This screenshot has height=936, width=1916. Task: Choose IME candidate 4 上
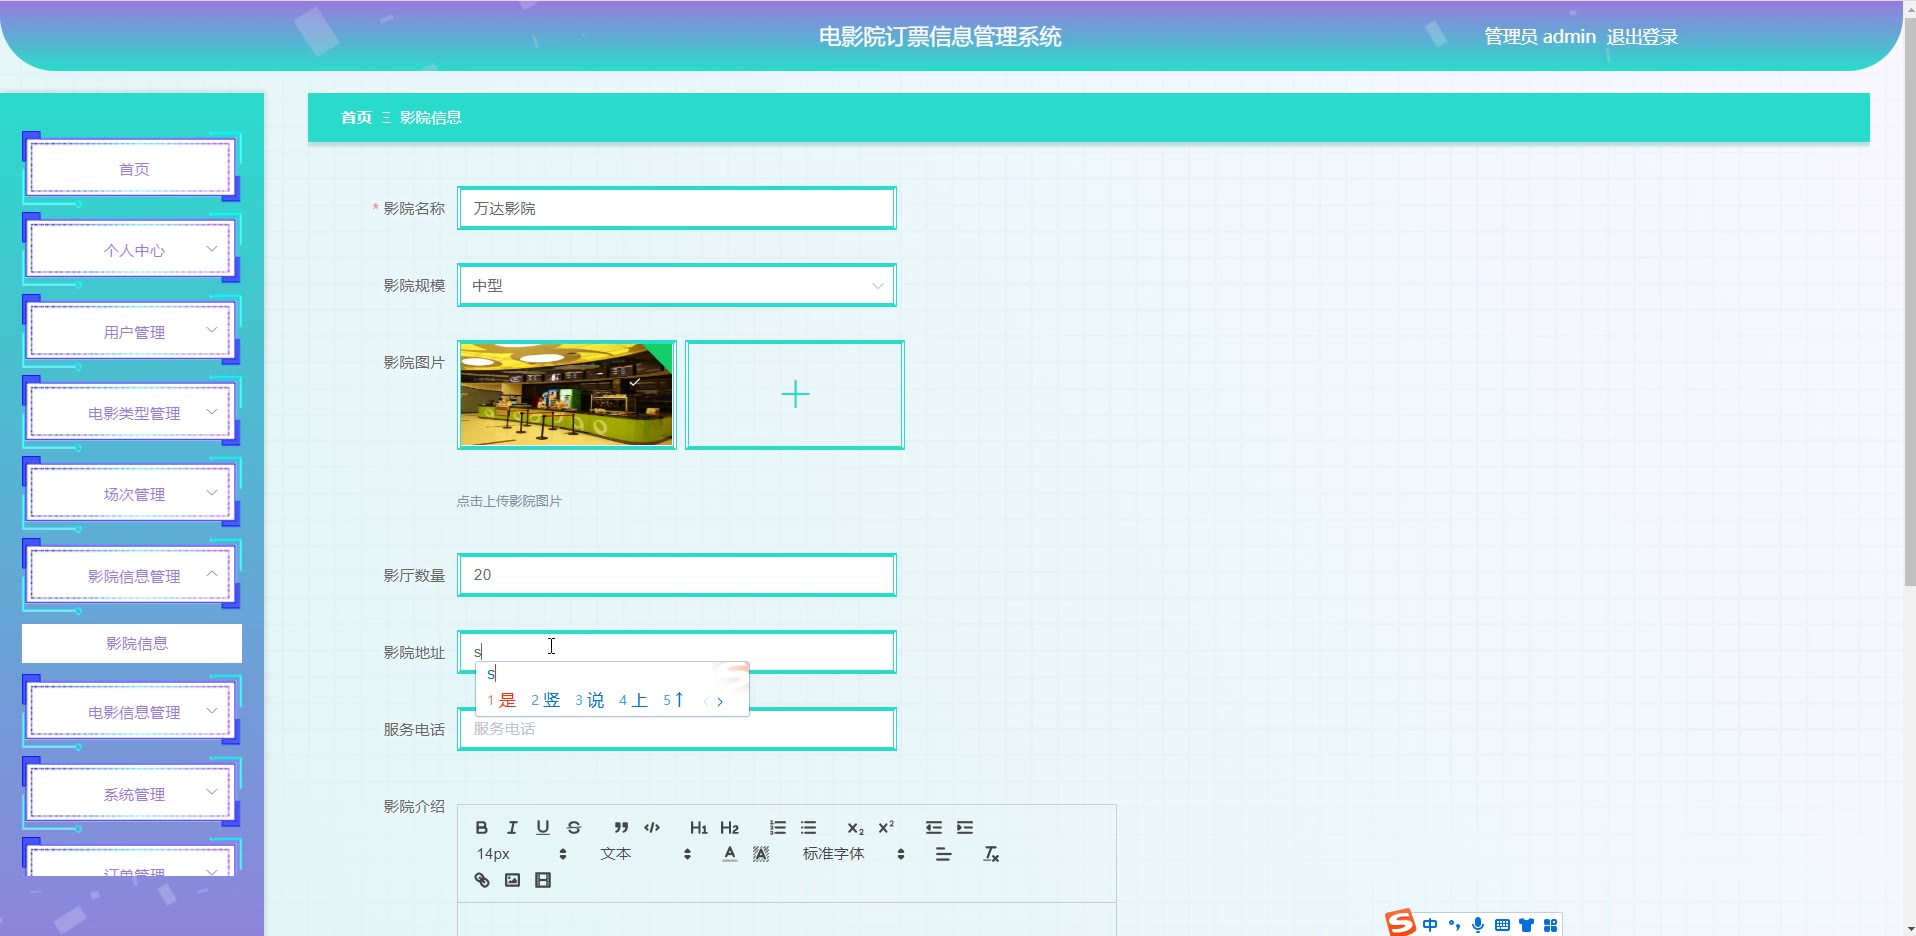pyautogui.click(x=634, y=700)
